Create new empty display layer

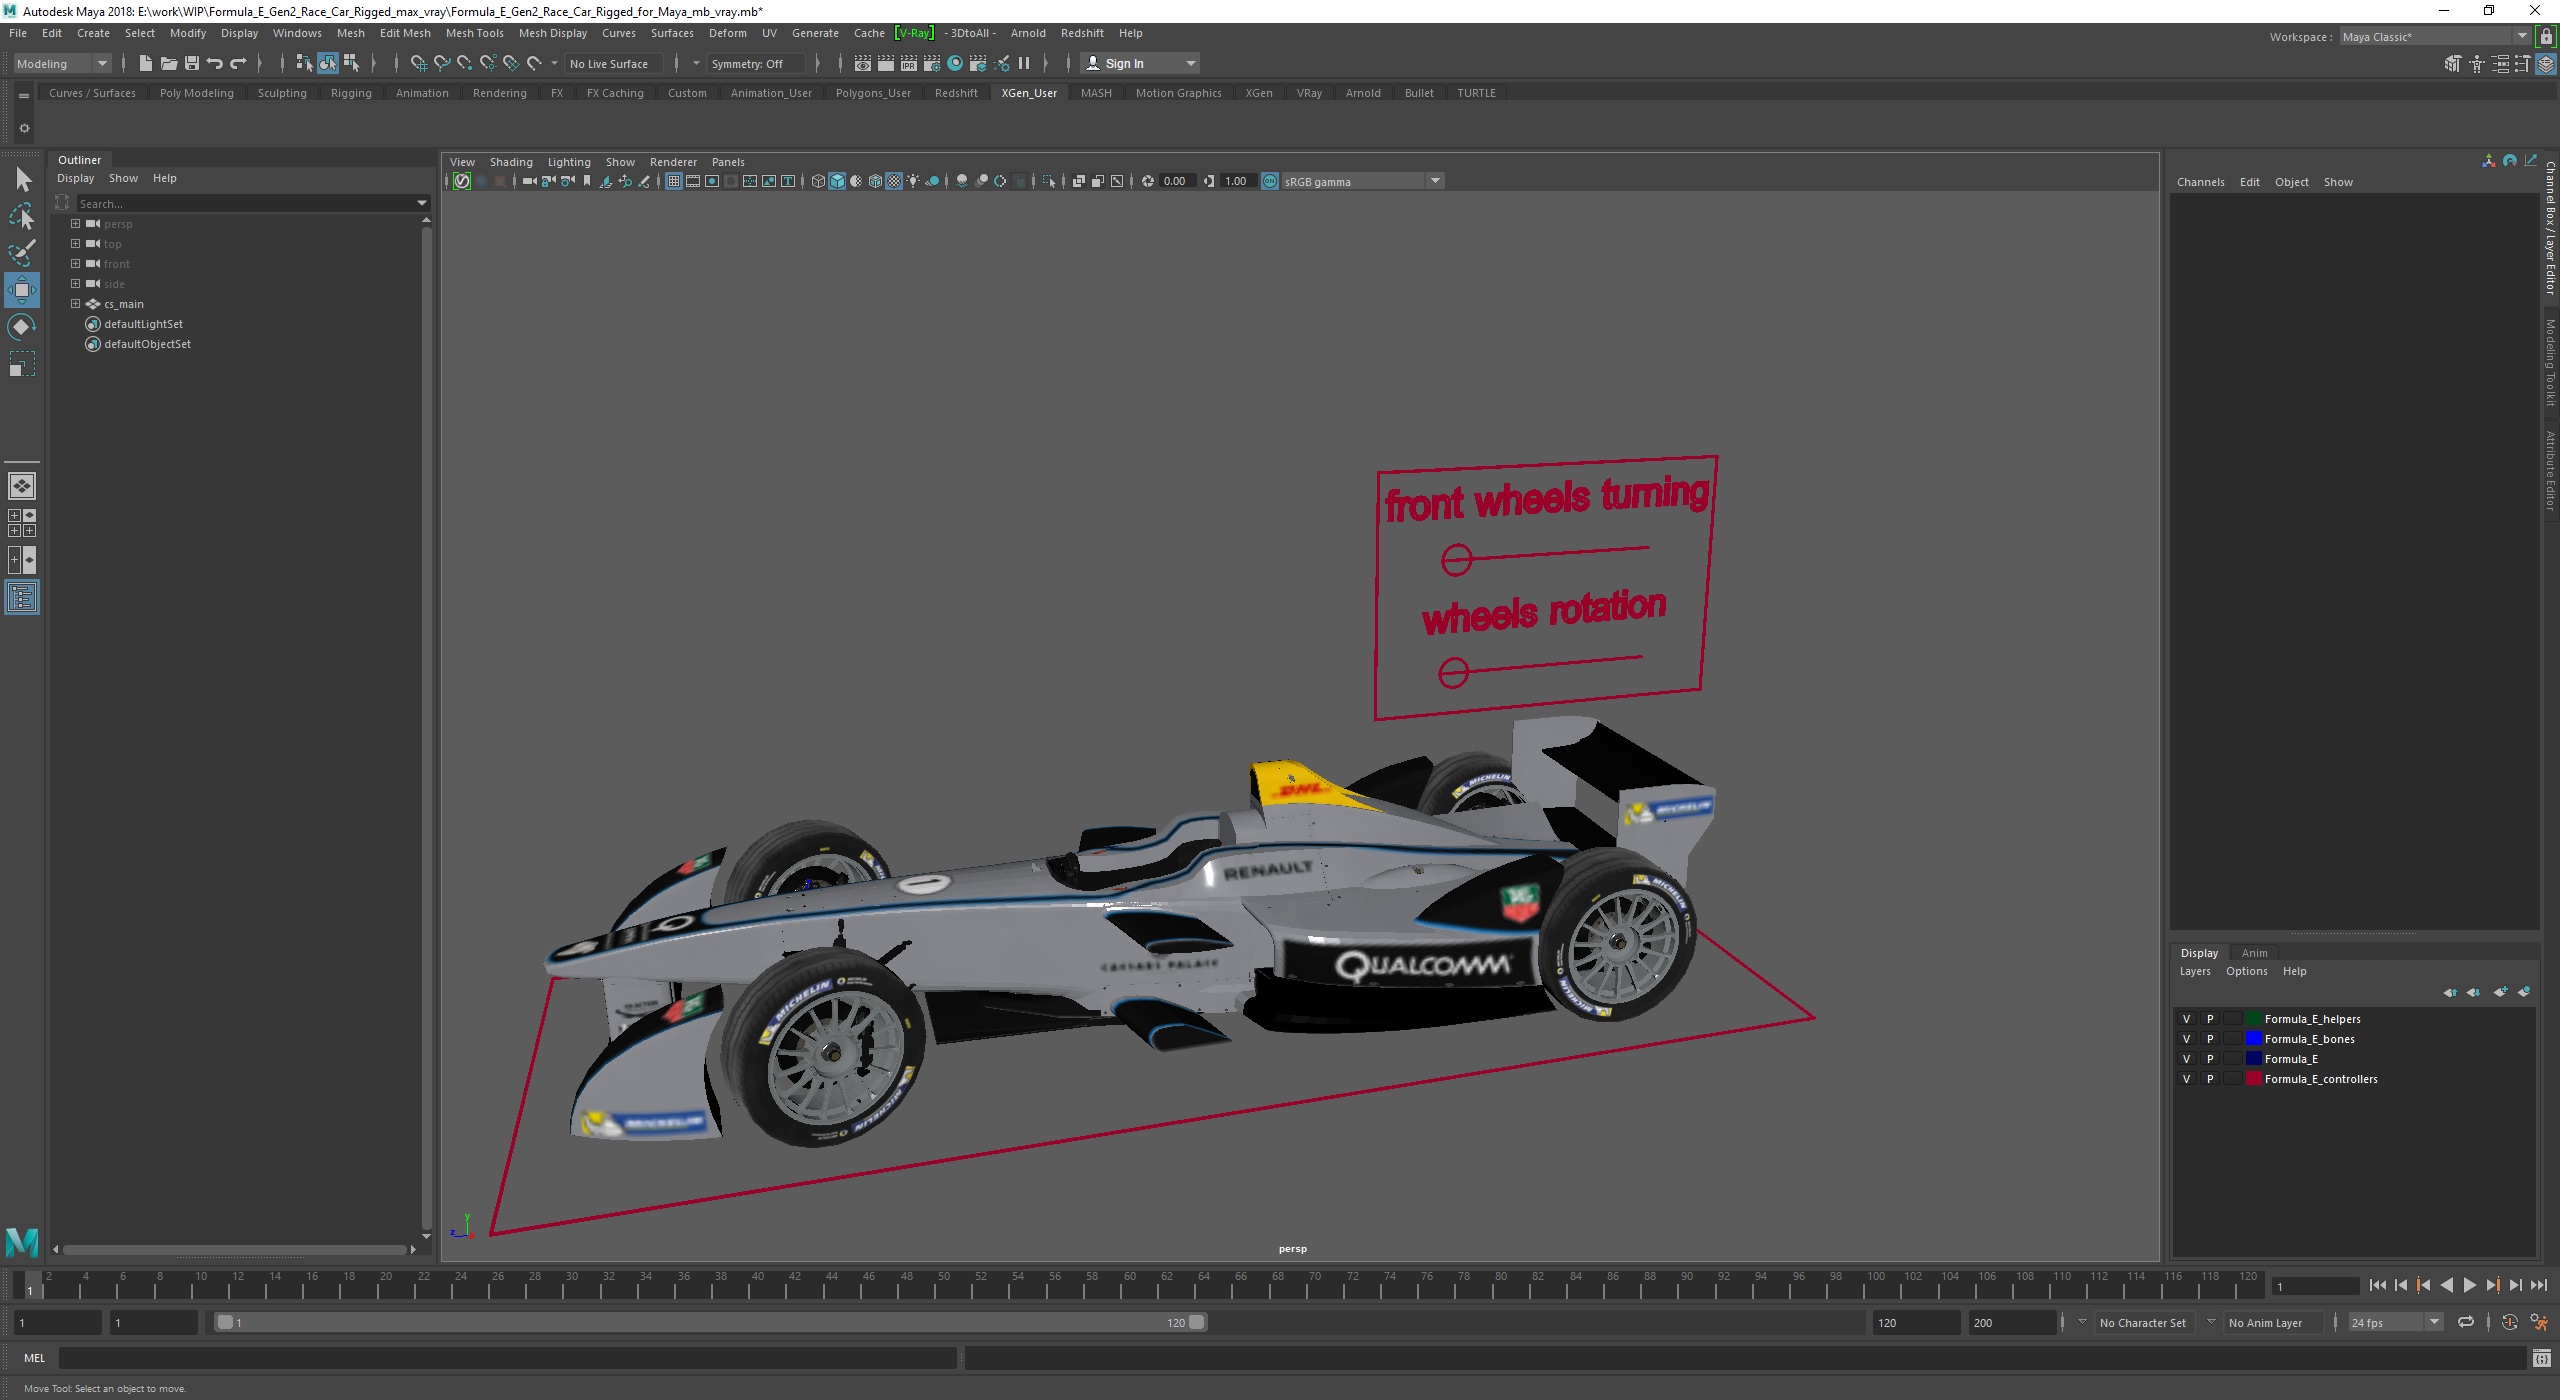(2500, 992)
